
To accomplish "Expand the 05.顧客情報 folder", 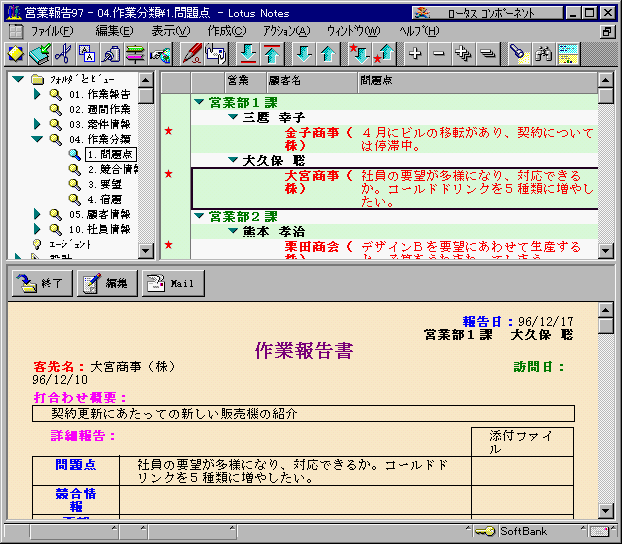I will 38,214.
